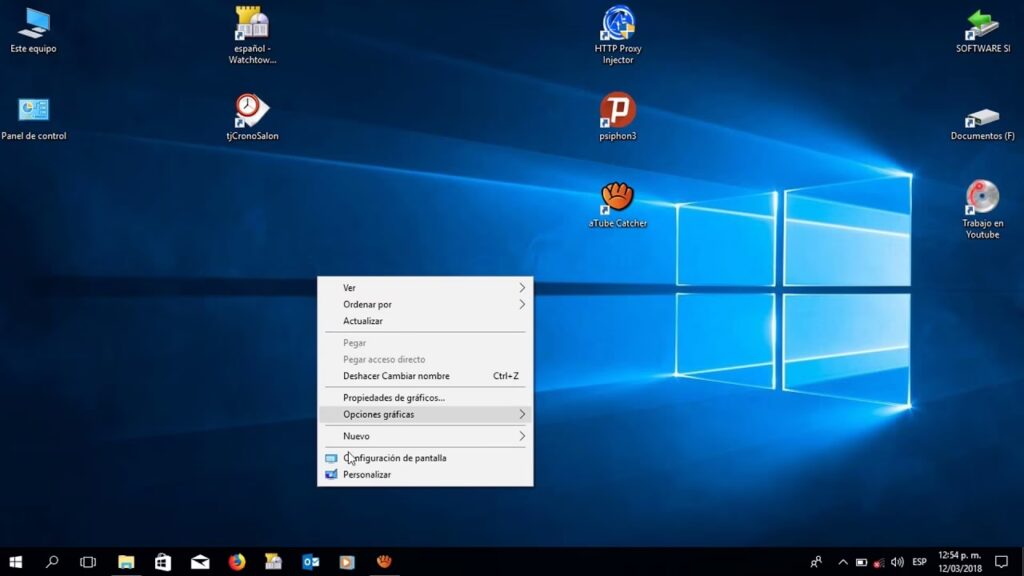Click the Windows Start button
1024x576 pixels.
coord(16,562)
